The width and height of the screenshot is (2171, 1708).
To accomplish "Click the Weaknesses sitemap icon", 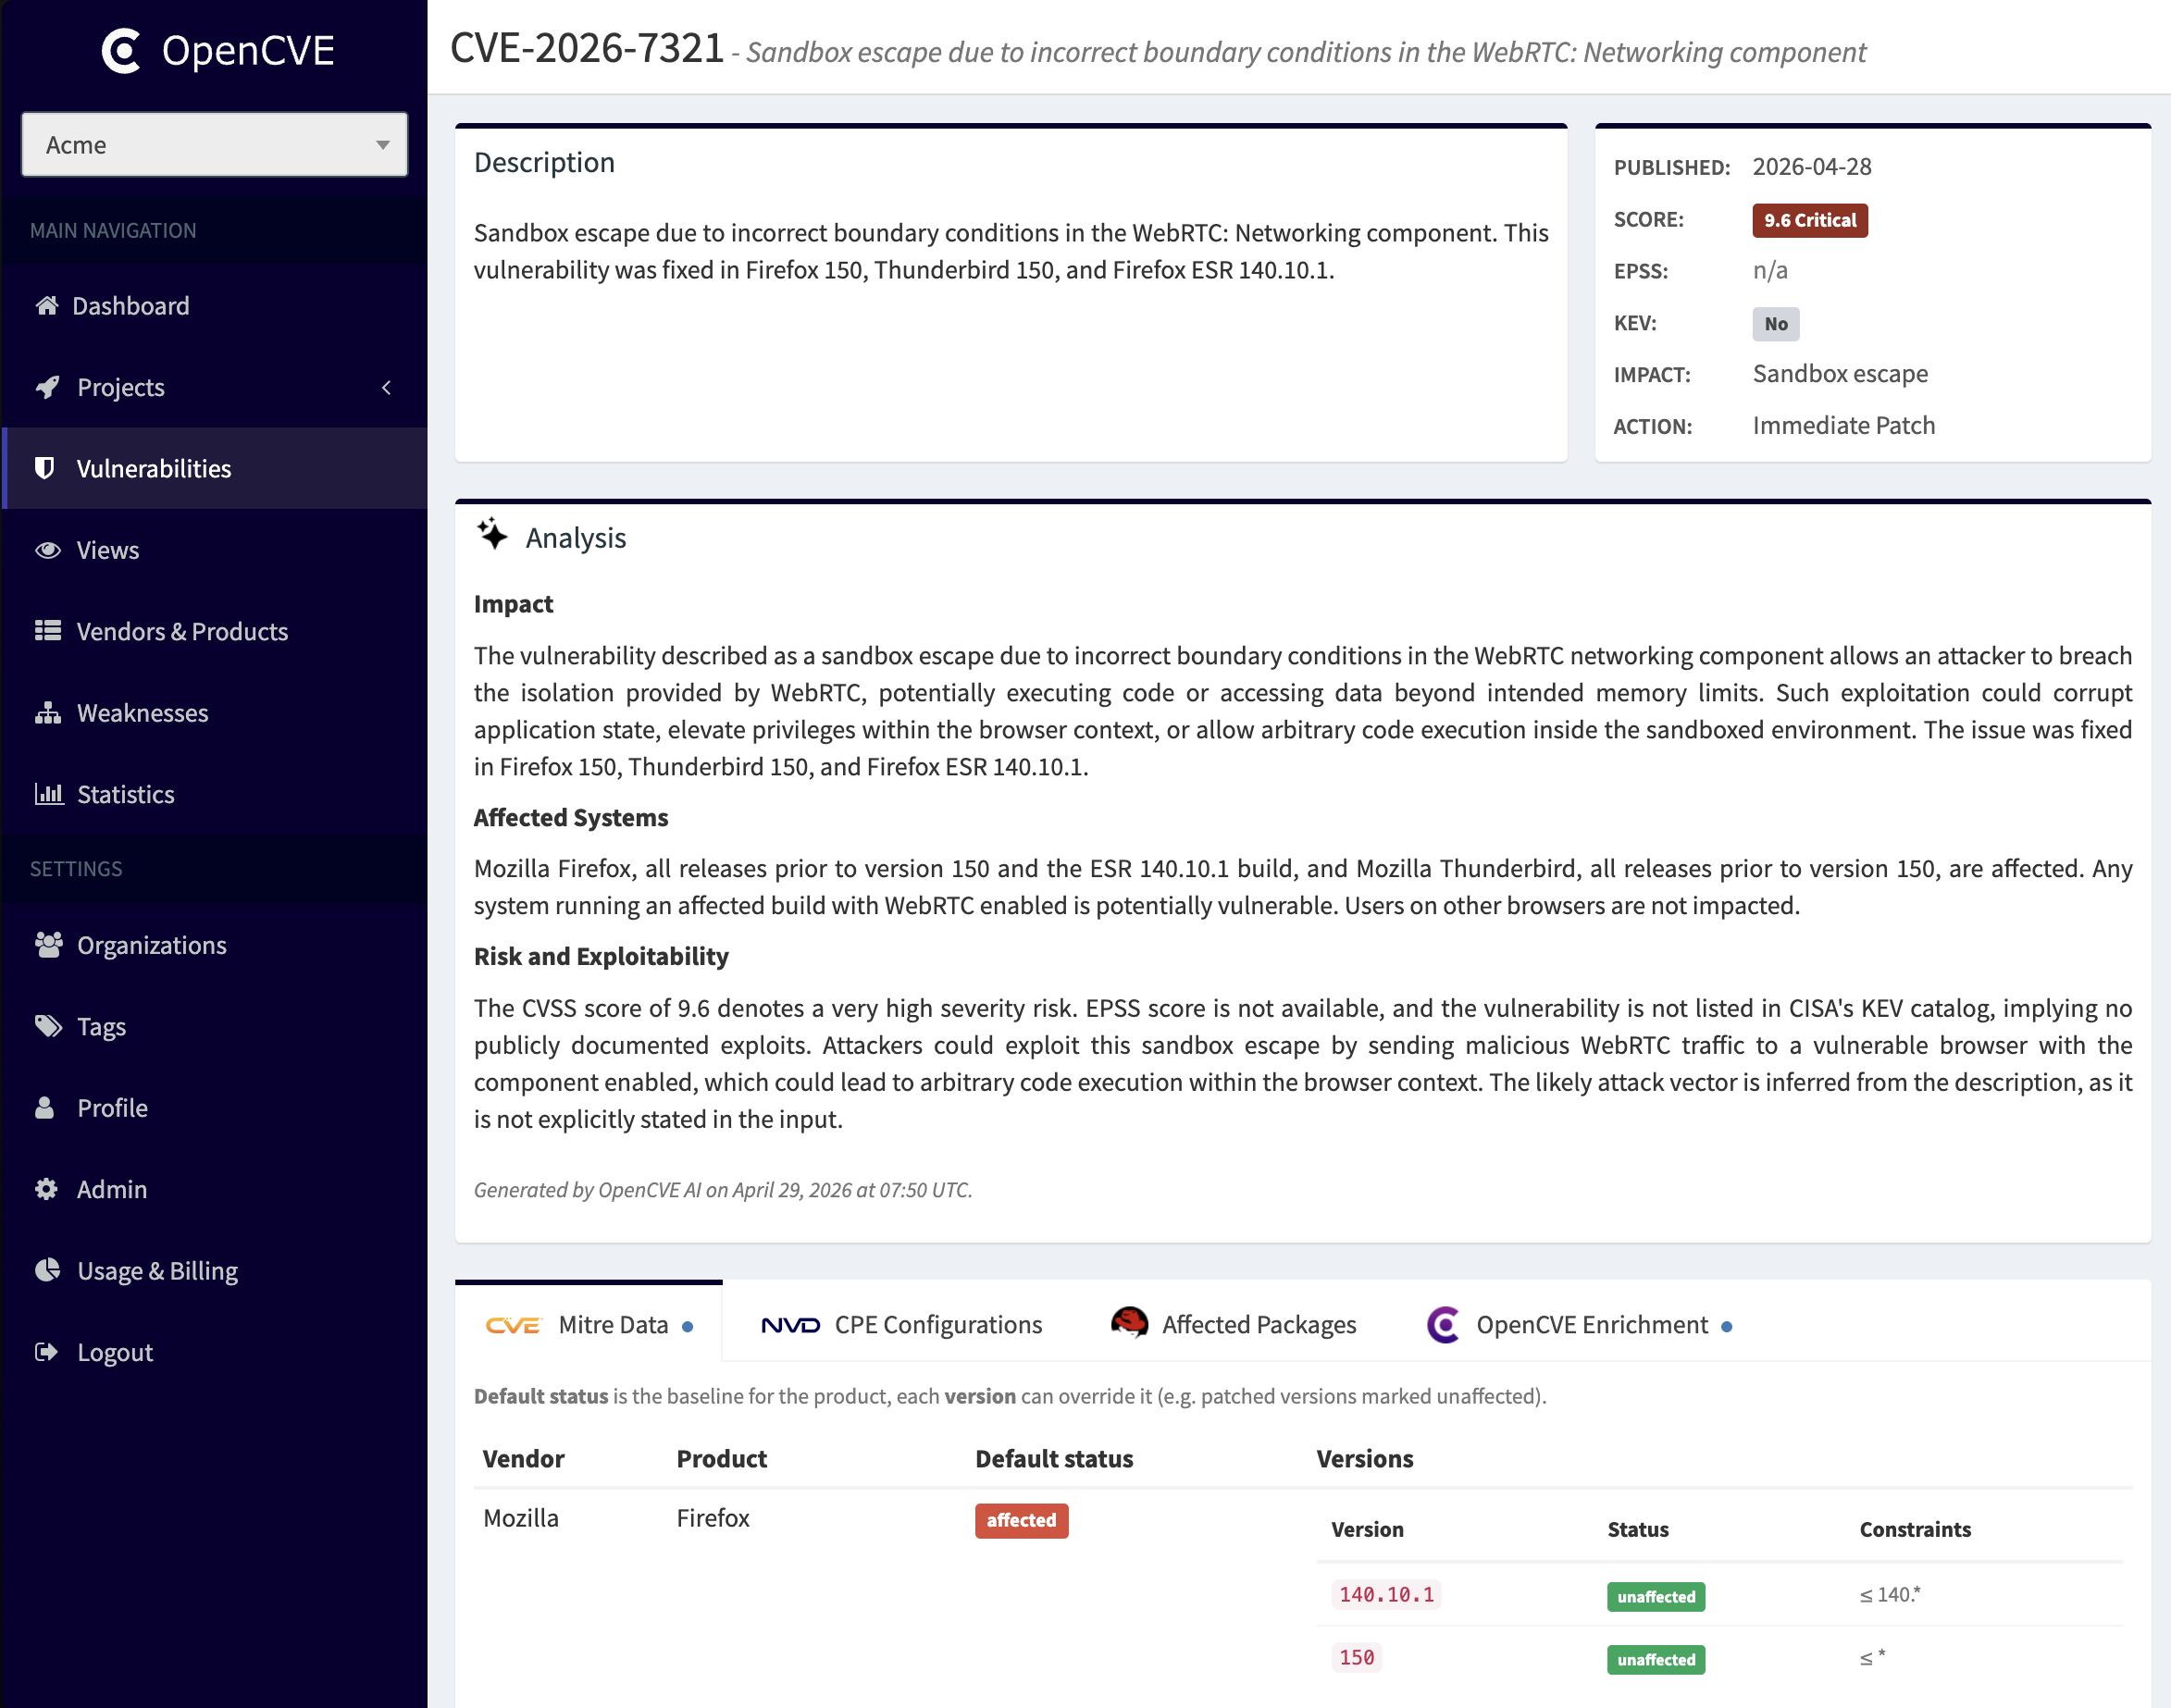I will pos(48,713).
